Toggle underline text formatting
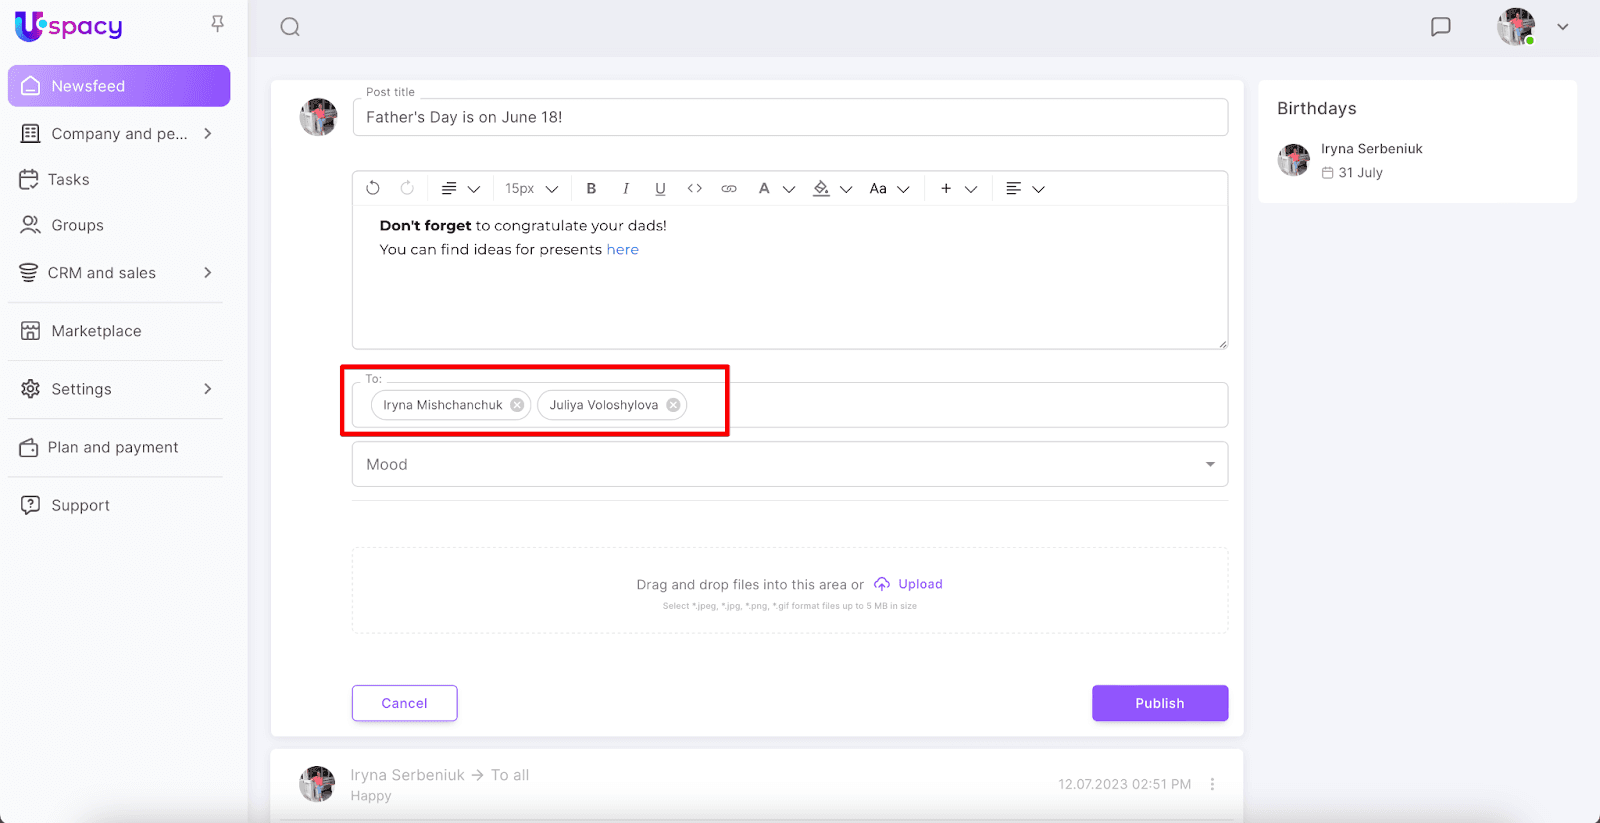The width and height of the screenshot is (1600, 823). 660,188
